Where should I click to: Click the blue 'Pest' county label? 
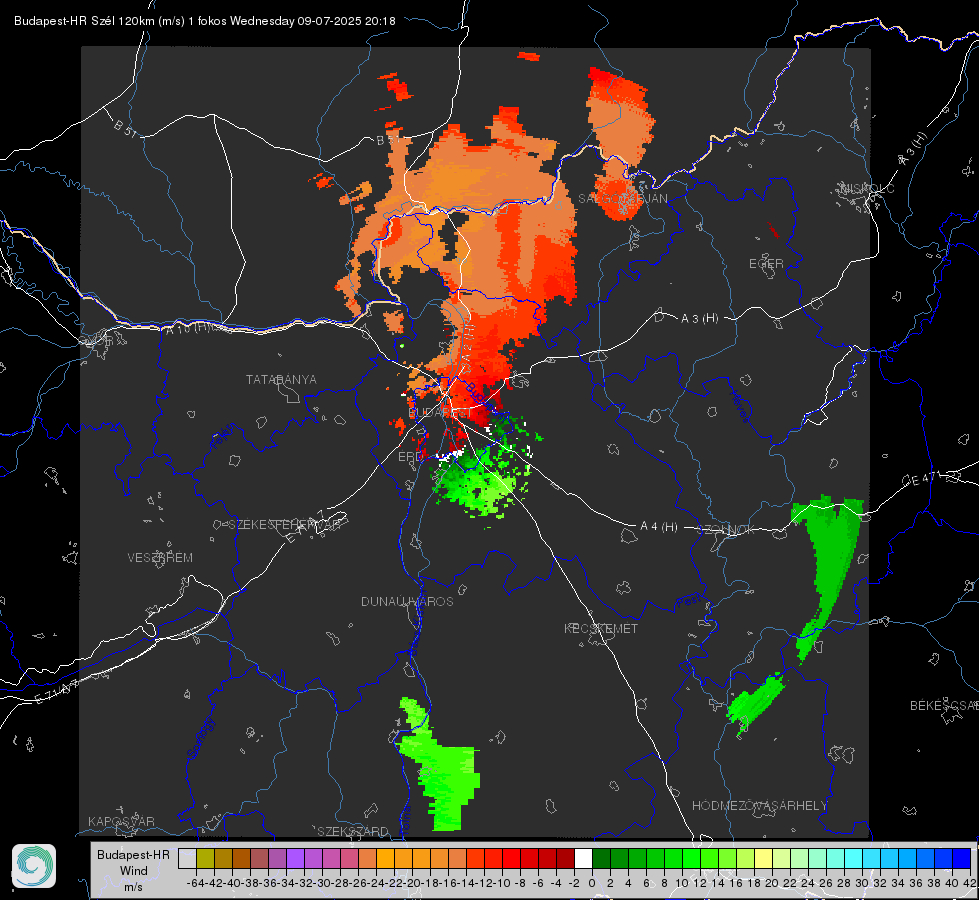pyautogui.click(x=689, y=601)
